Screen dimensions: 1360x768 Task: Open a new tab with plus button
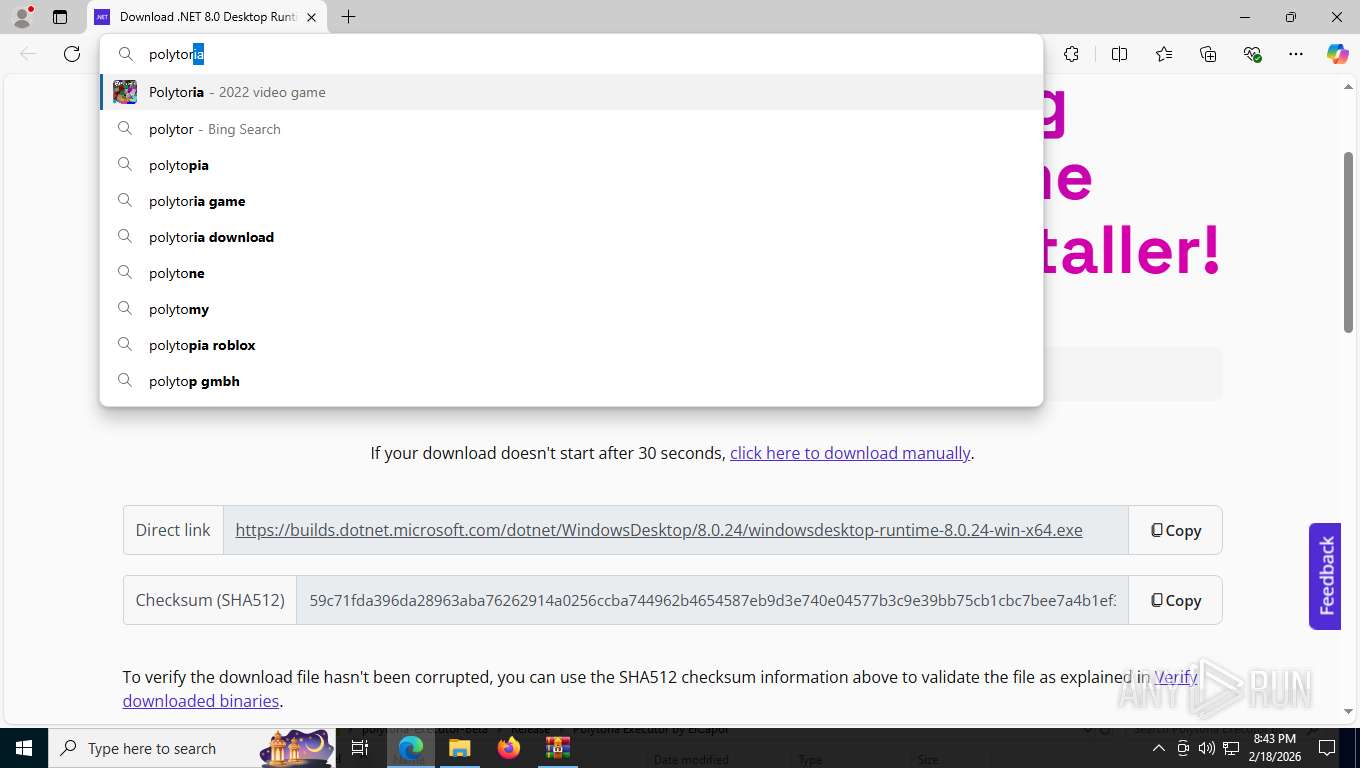pyautogui.click(x=348, y=17)
